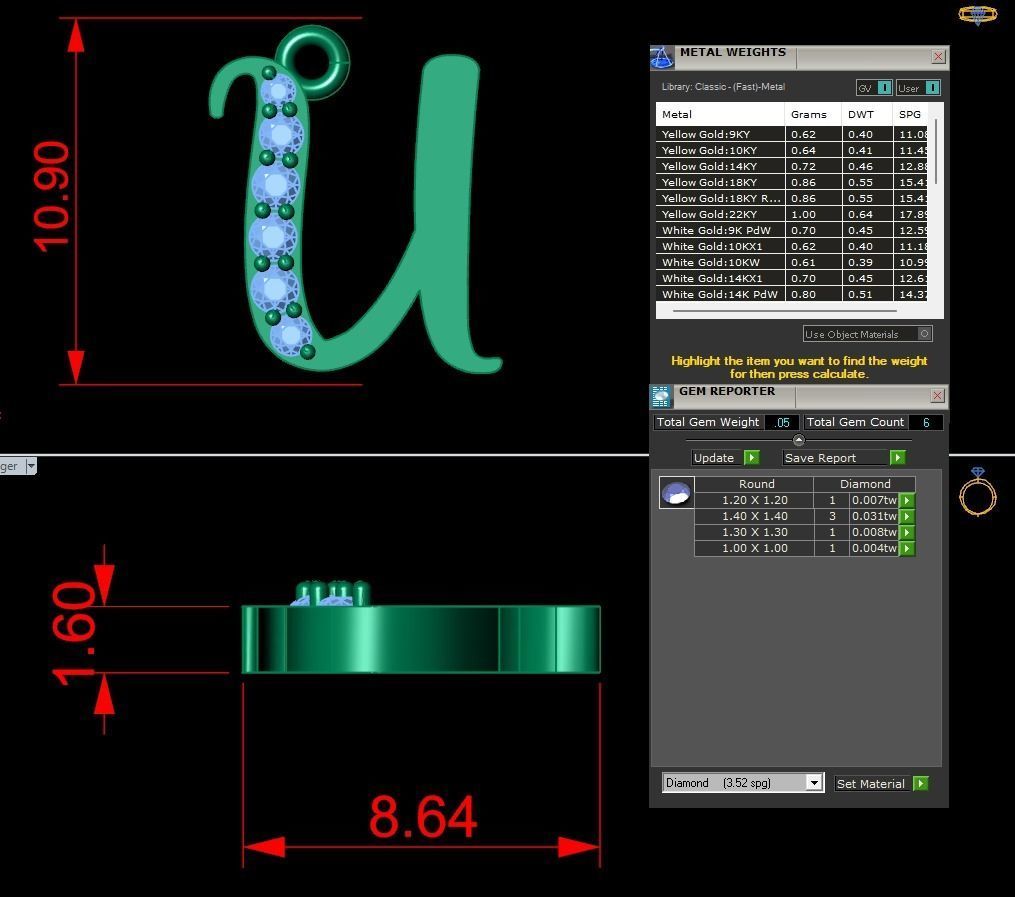Select the Yellow Gold:10KY row

pyautogui.click(x=791, y=150)
